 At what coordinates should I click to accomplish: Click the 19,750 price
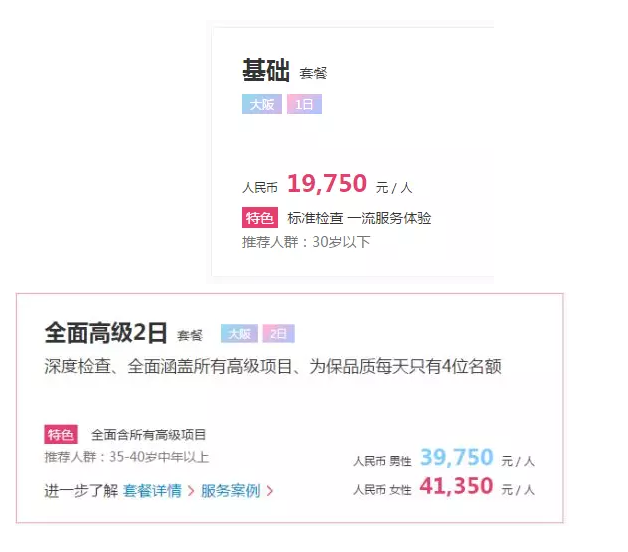coord(327,184)
